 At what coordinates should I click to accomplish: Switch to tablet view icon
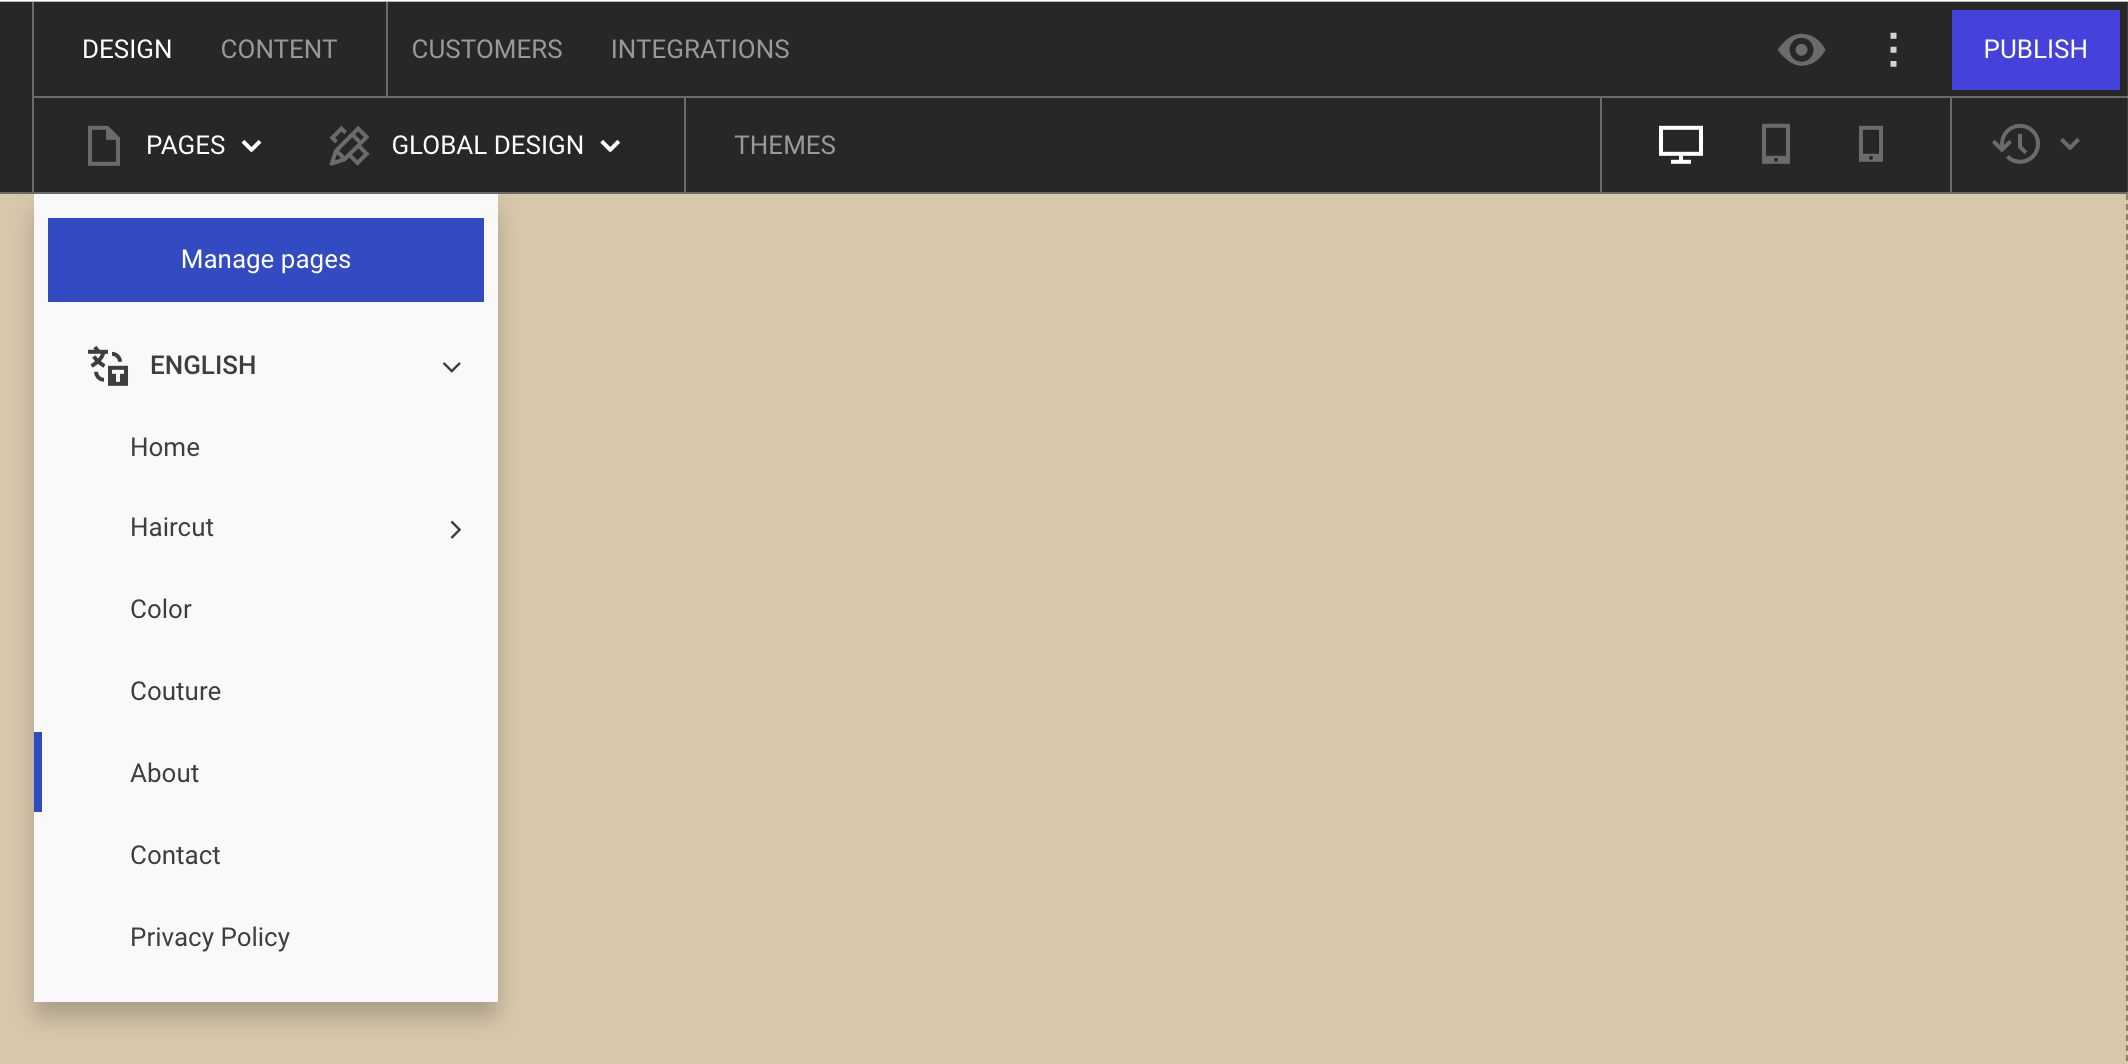[x=1776, y=145]
